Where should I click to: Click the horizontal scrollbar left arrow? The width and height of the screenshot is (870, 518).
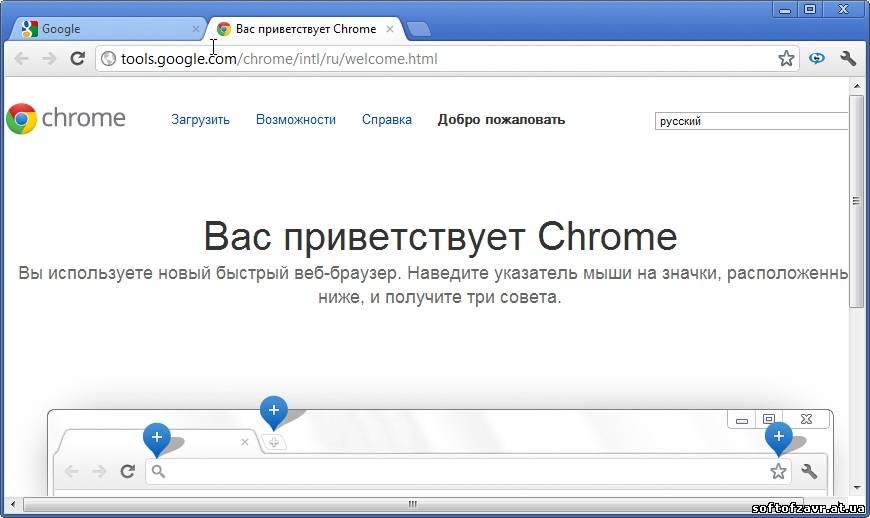pos(12,504)
